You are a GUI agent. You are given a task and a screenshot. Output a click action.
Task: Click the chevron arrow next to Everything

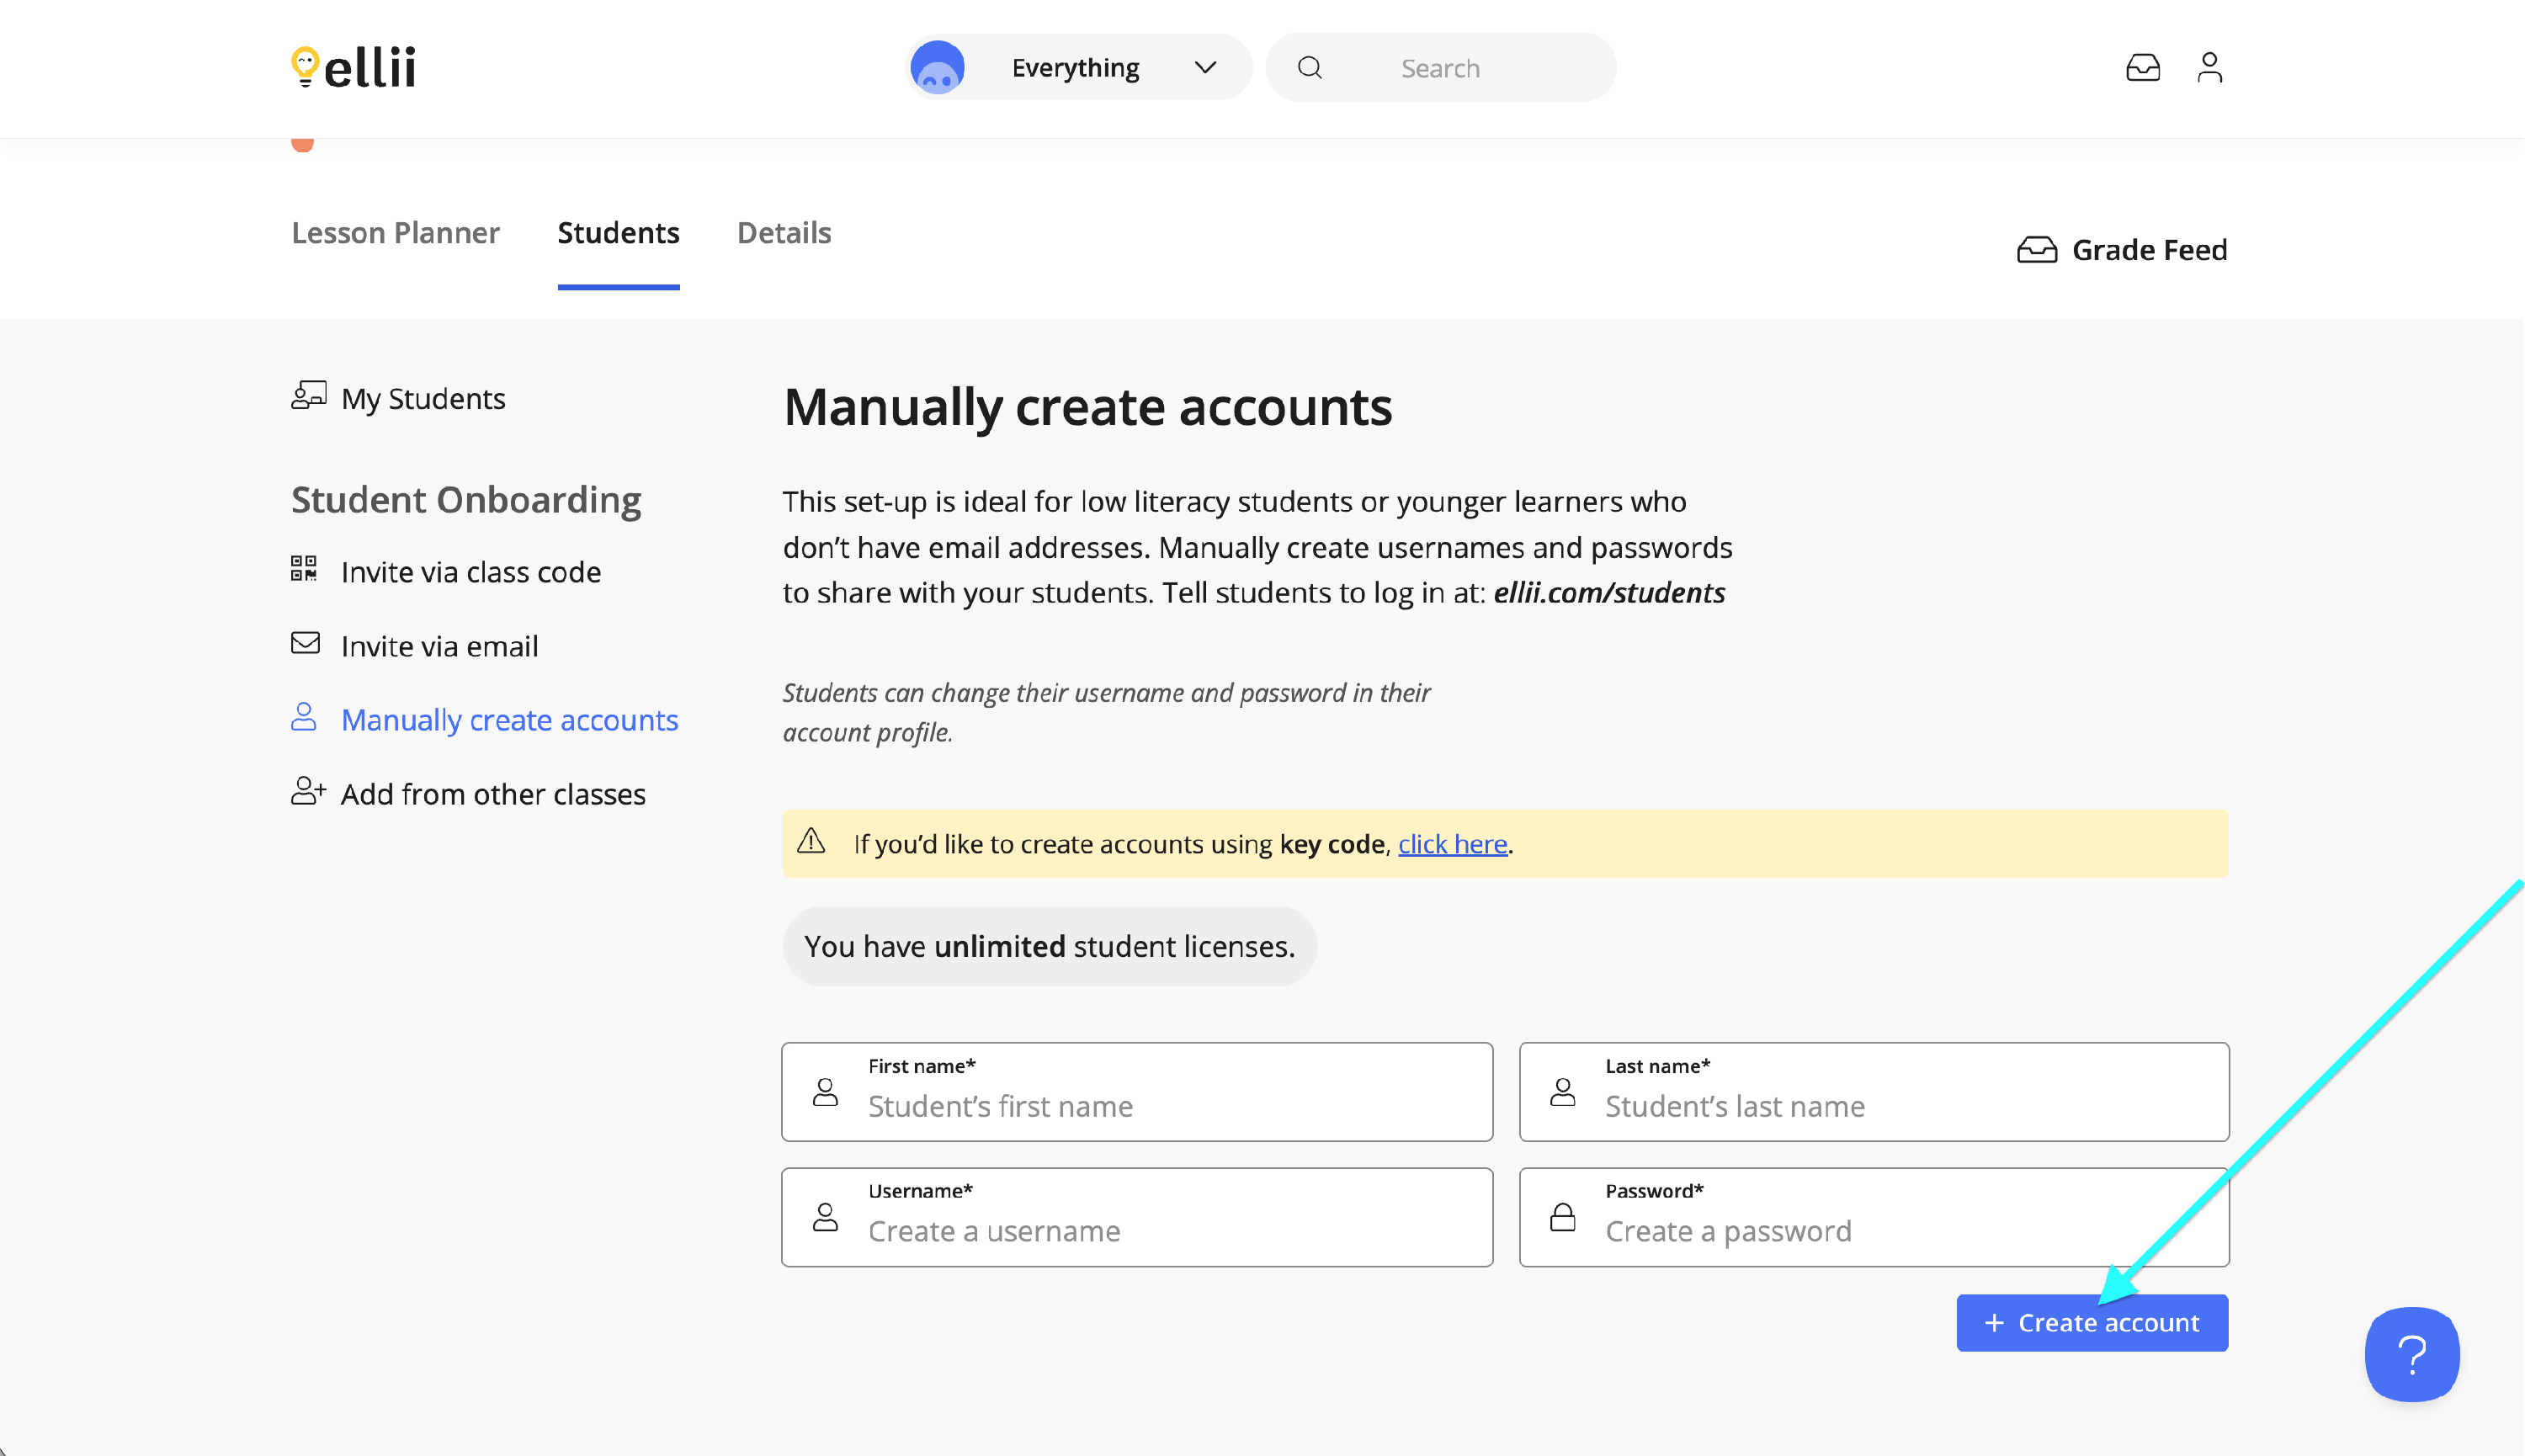[1205, 67]
